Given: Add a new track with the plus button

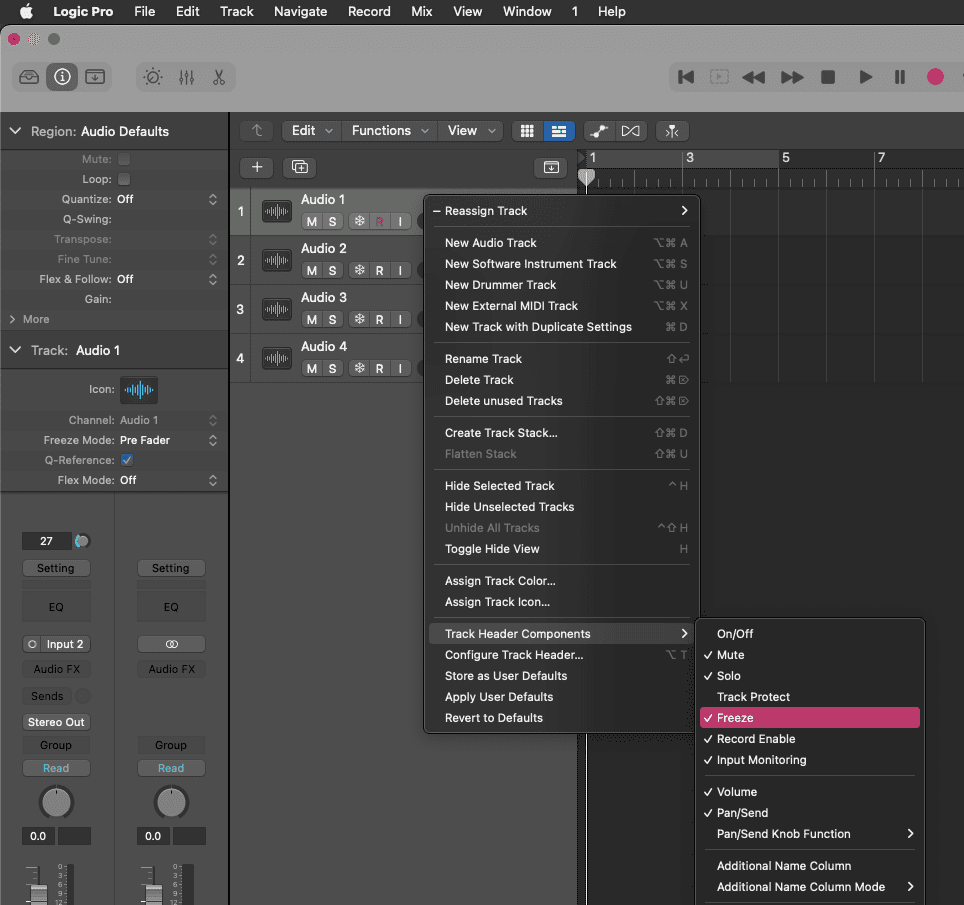Looking at the screenshot, I should 257,167.
